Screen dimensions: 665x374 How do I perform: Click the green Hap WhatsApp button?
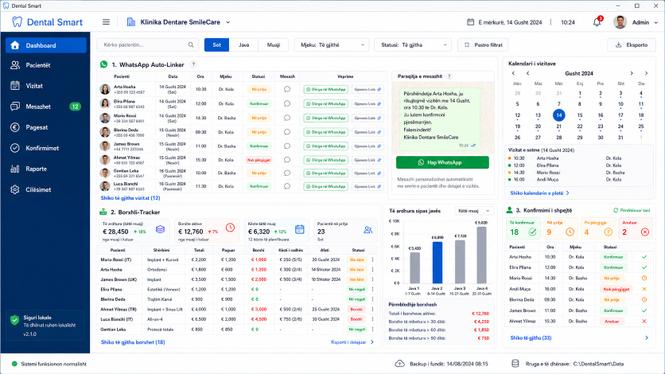coord(442,162)
